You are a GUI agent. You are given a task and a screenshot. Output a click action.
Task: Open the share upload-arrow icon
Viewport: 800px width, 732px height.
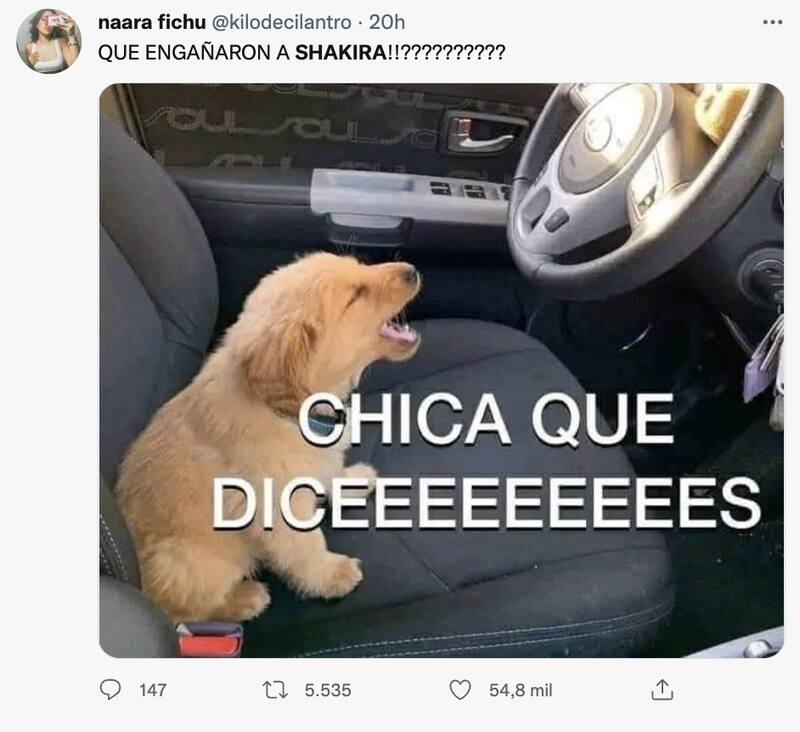pyautogui.click(x=662, y=690)
